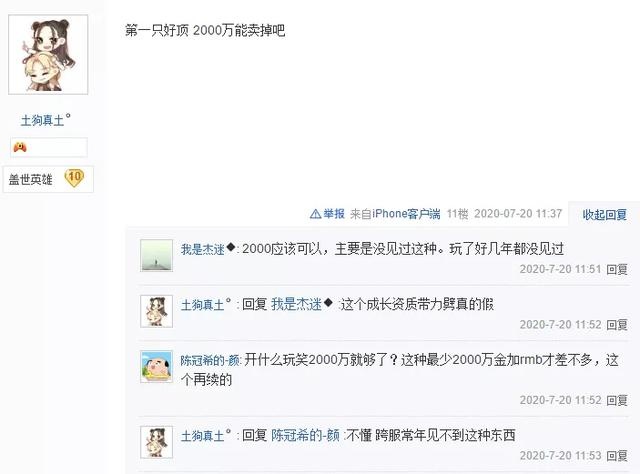The image size is (640, 474).
Task: Click mentioned 陈冠希的-颜 in last reply
Action: (305, 435)
